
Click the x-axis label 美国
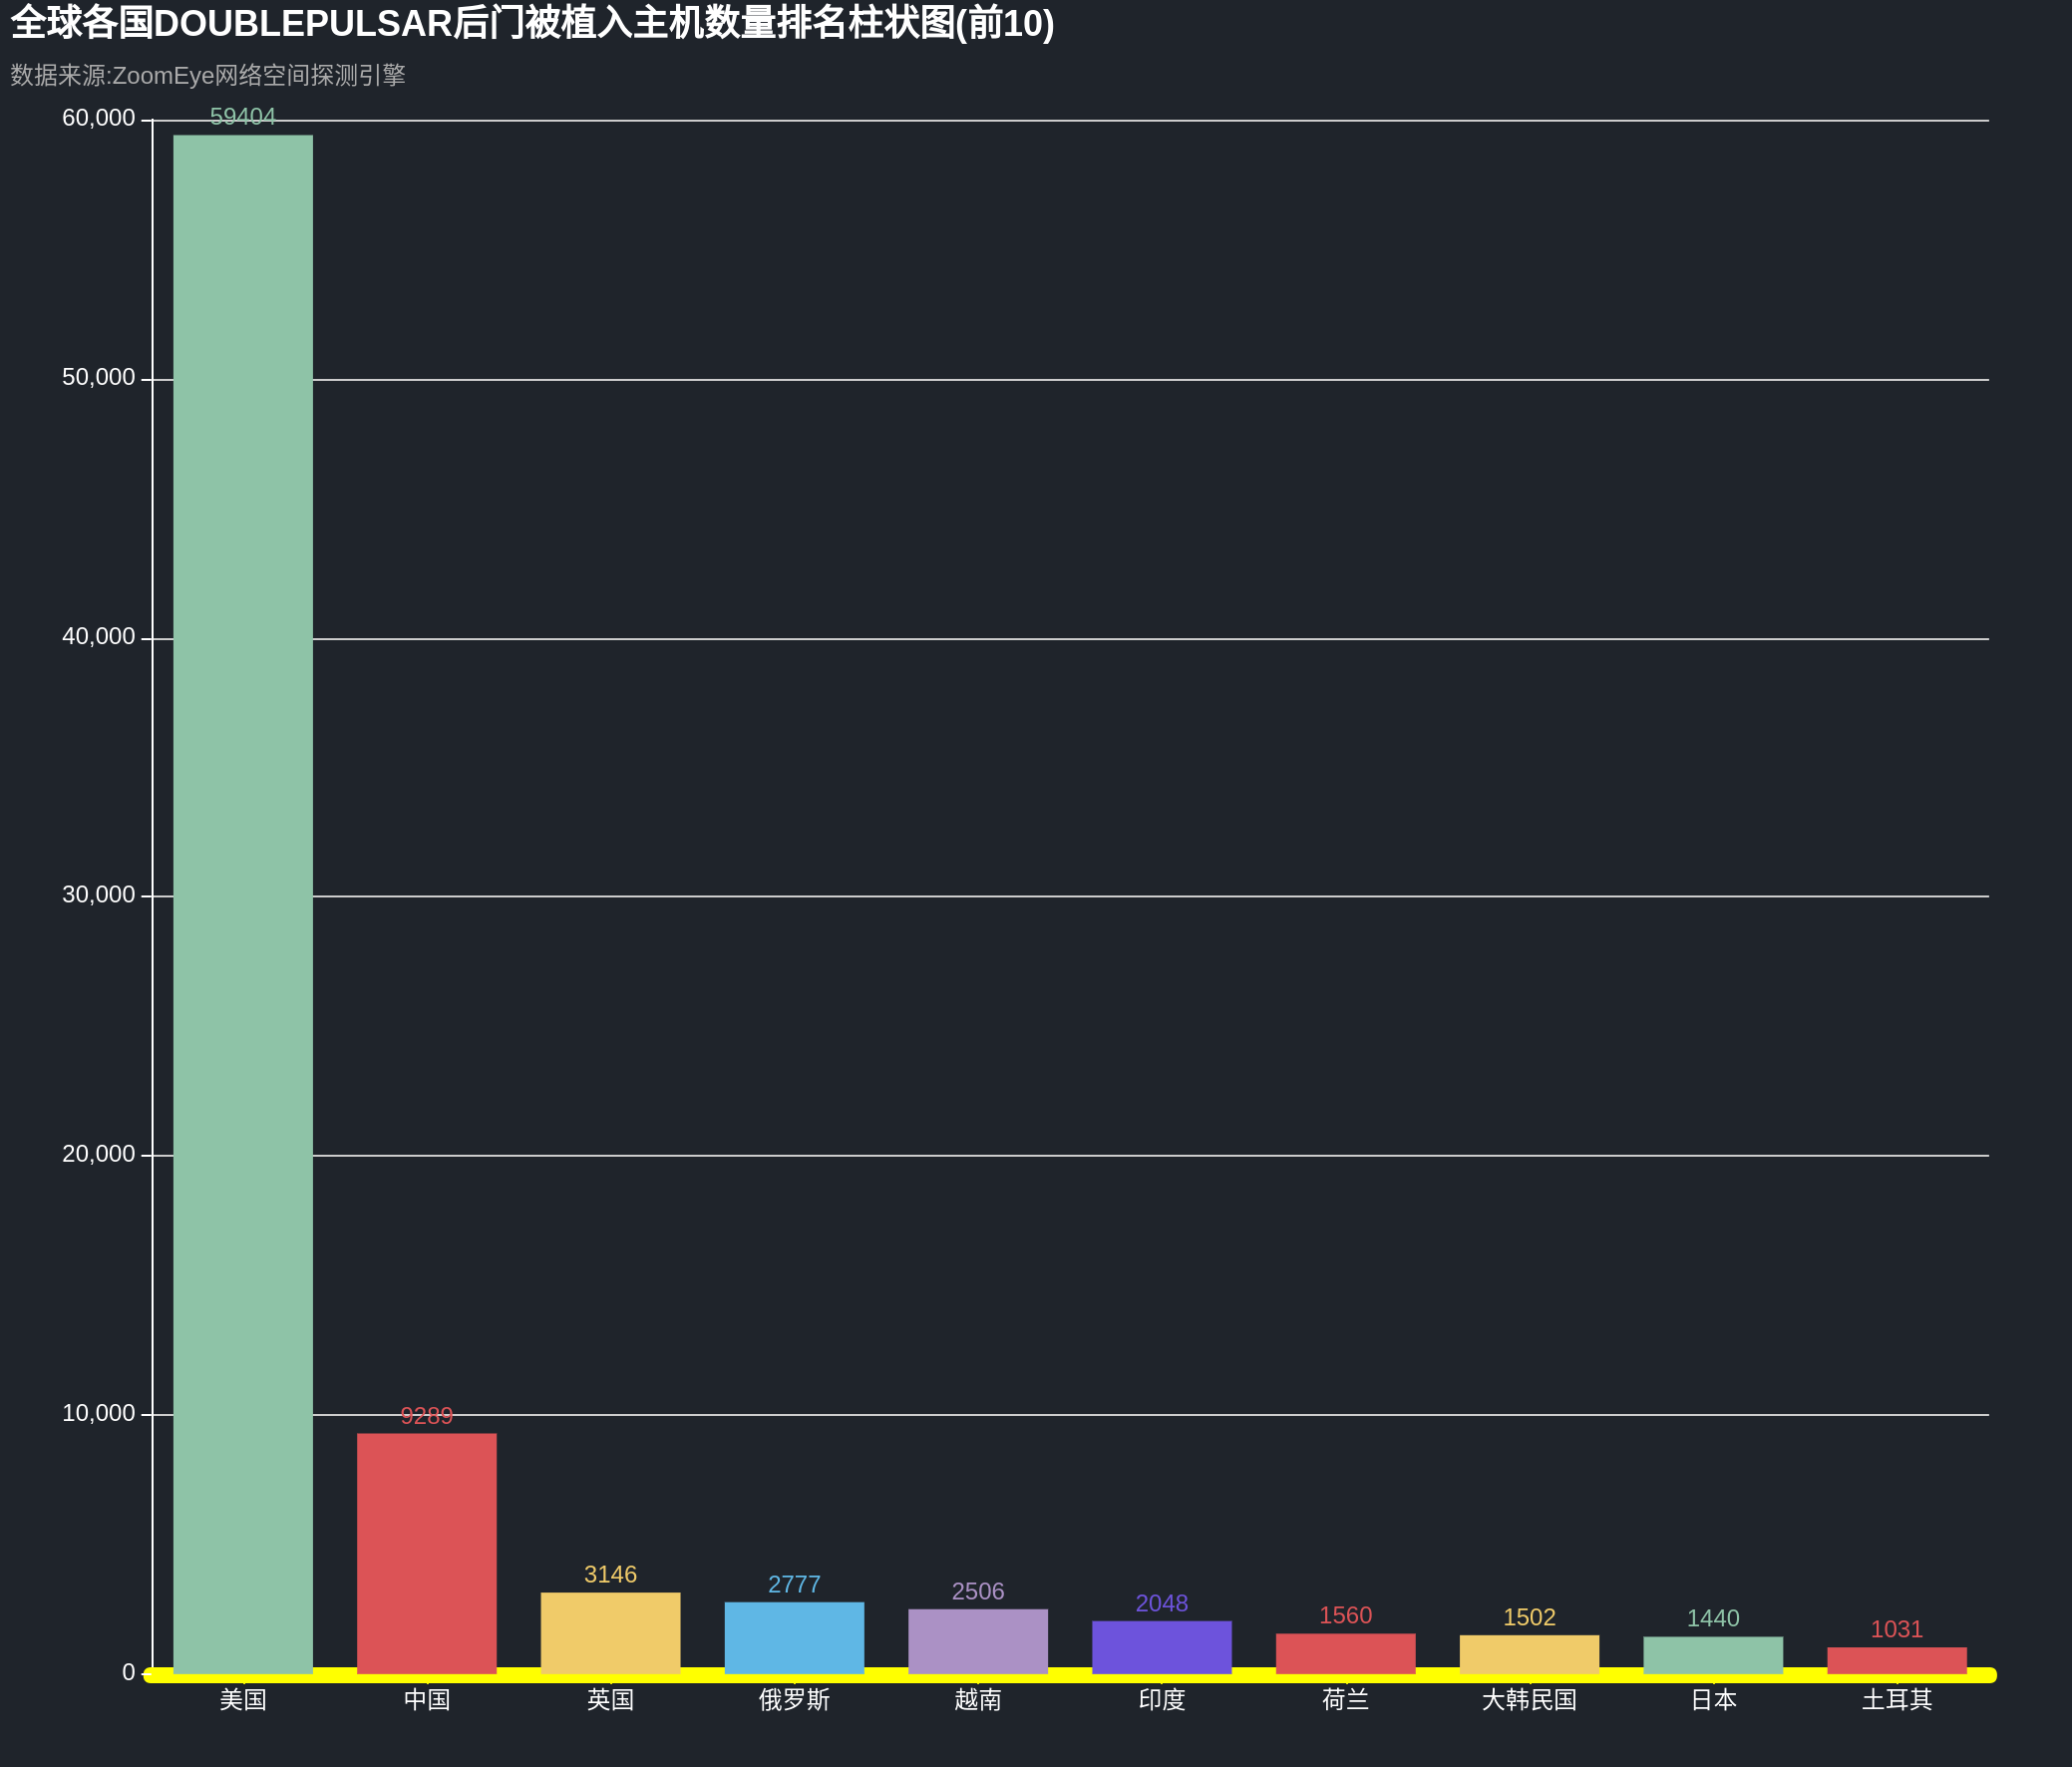[x=243, y=1699]
